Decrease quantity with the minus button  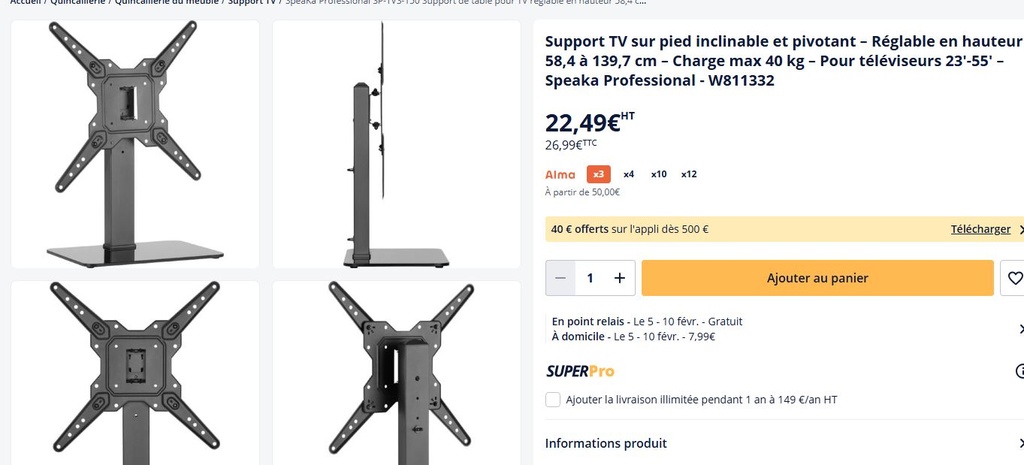pyautogui.click(x=560, y=278)
